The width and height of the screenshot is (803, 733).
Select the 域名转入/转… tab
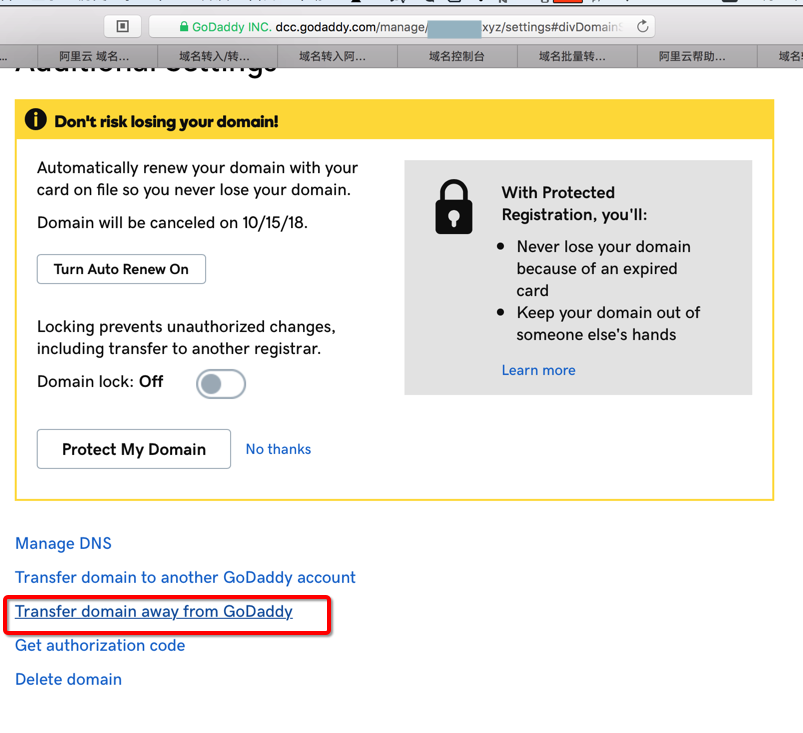[215, 57]
